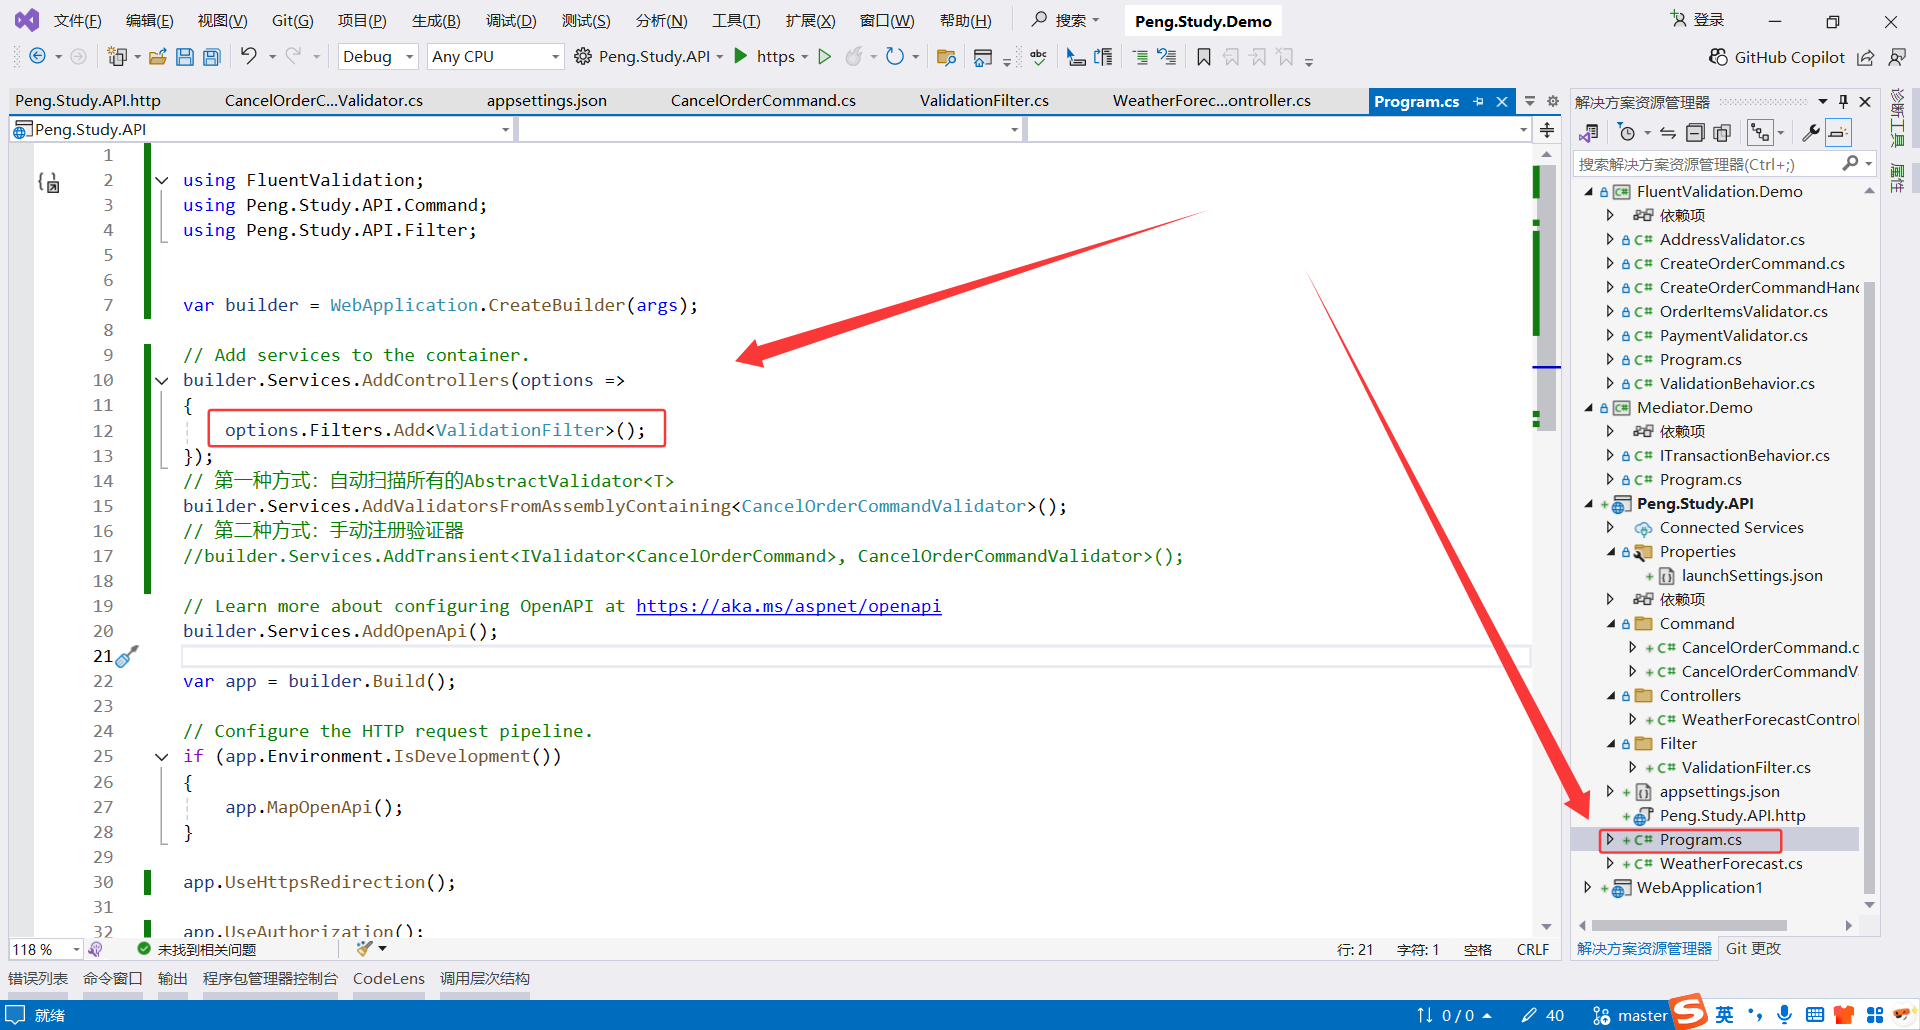Start debugging with the green https play button
Viewport: 1920px width, 1030px height.
point(741,56)
